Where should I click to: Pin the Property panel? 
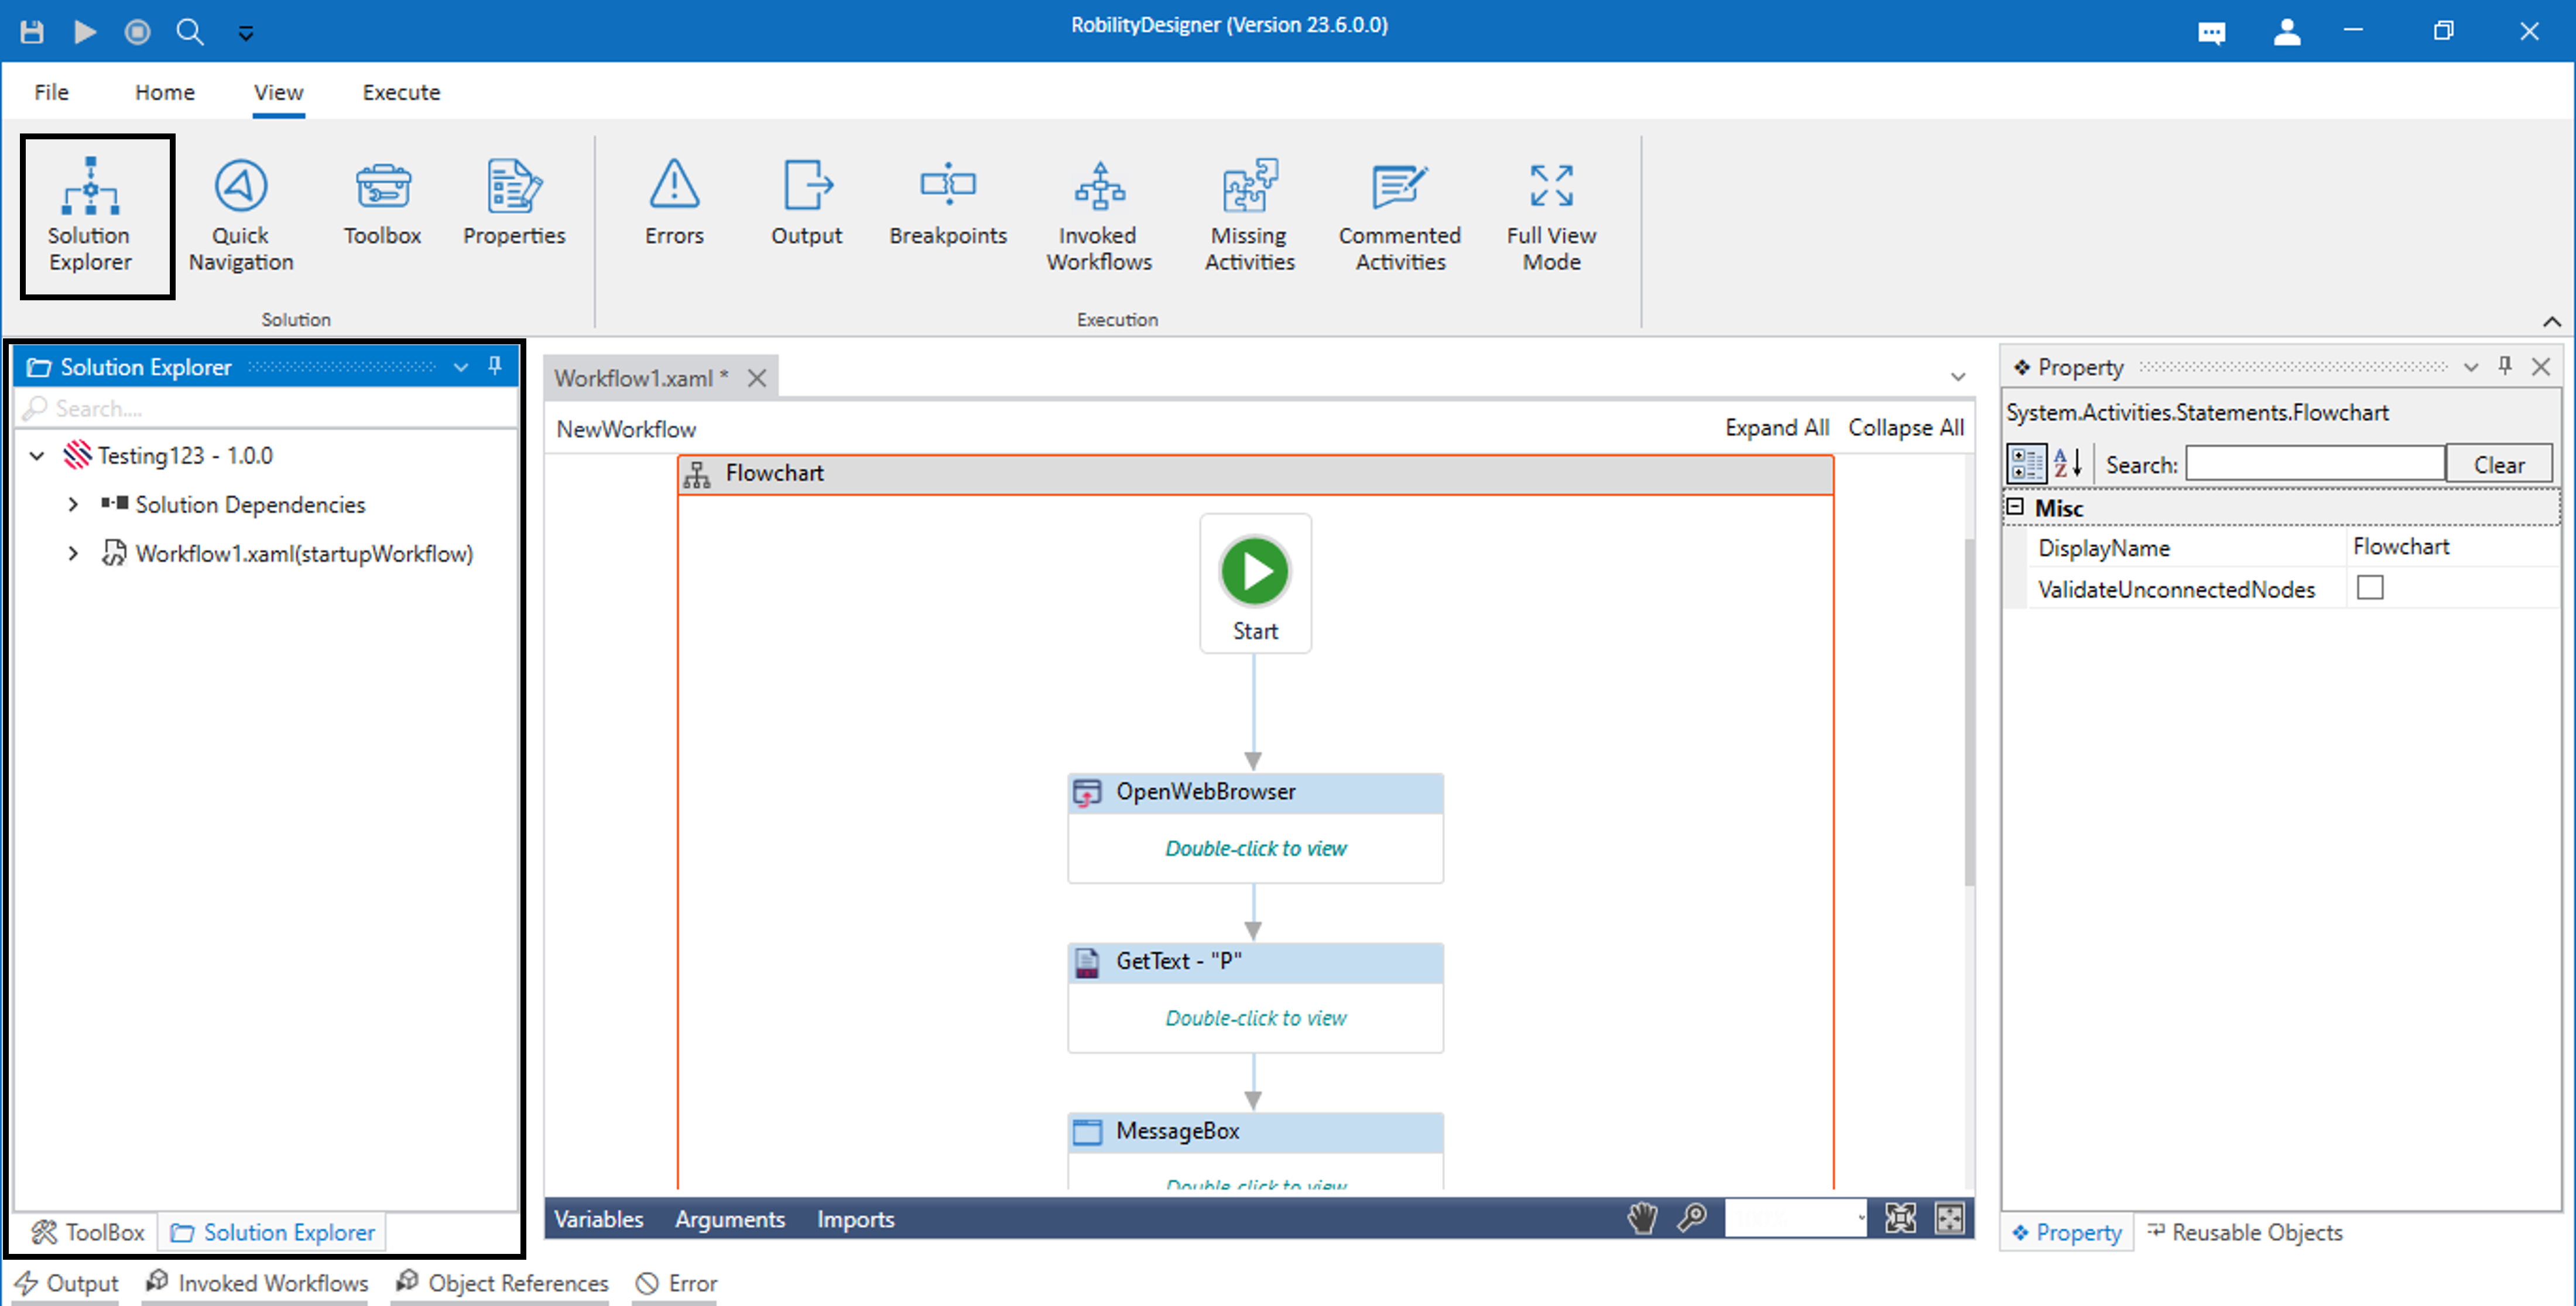tap(2504, 366)
